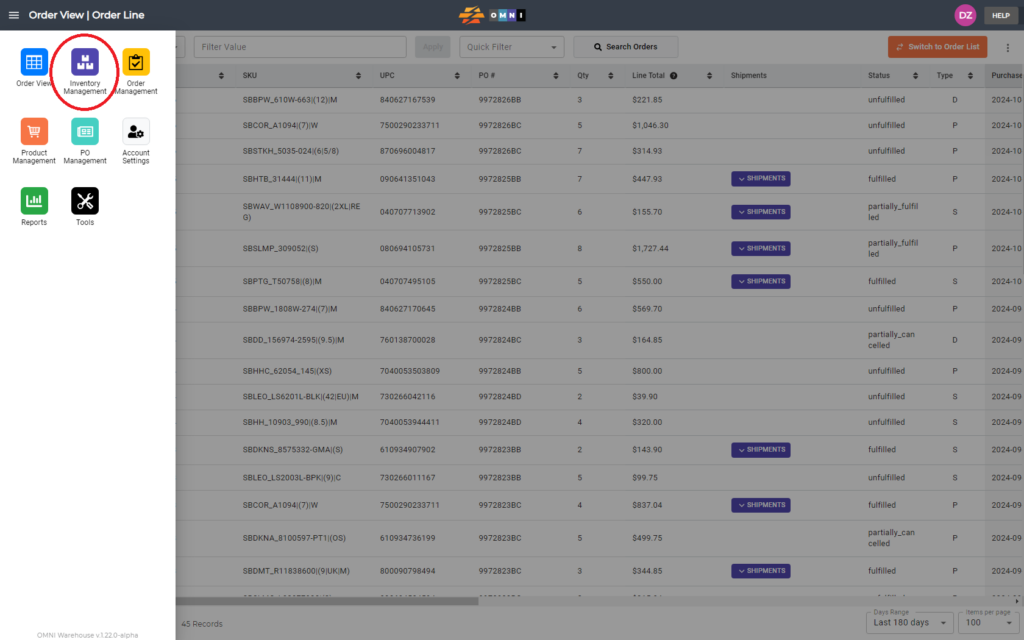Viewport: 1024px width, 640px height.
Task: Expand the Quick Filter dropdown
Action: 511,47
